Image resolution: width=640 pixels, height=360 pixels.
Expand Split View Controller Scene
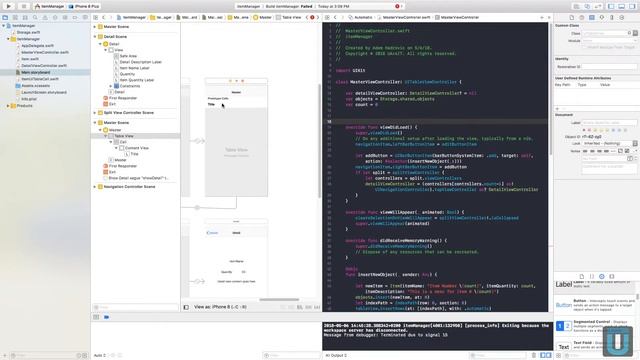(95, 113)
